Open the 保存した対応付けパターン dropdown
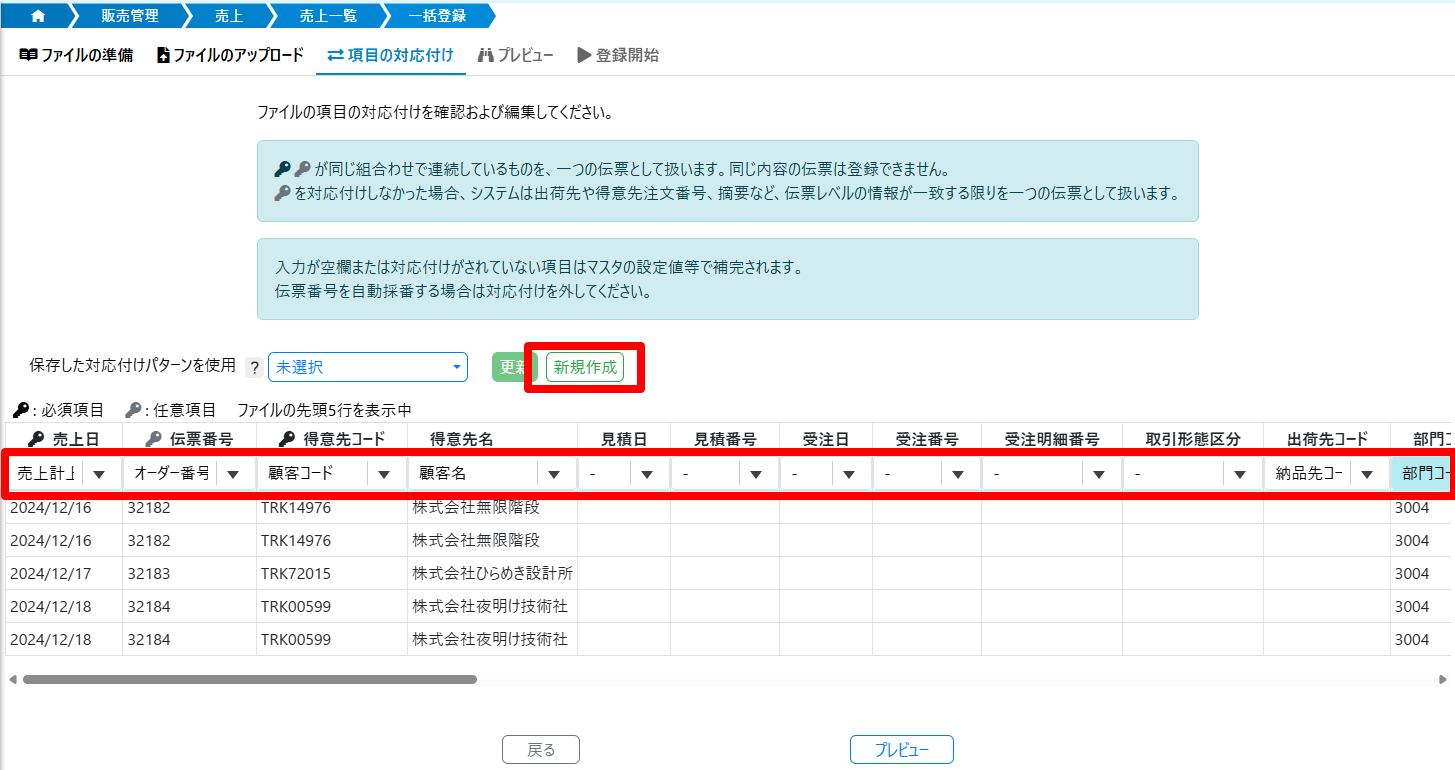1455x770 pixels. pos(367,367)
